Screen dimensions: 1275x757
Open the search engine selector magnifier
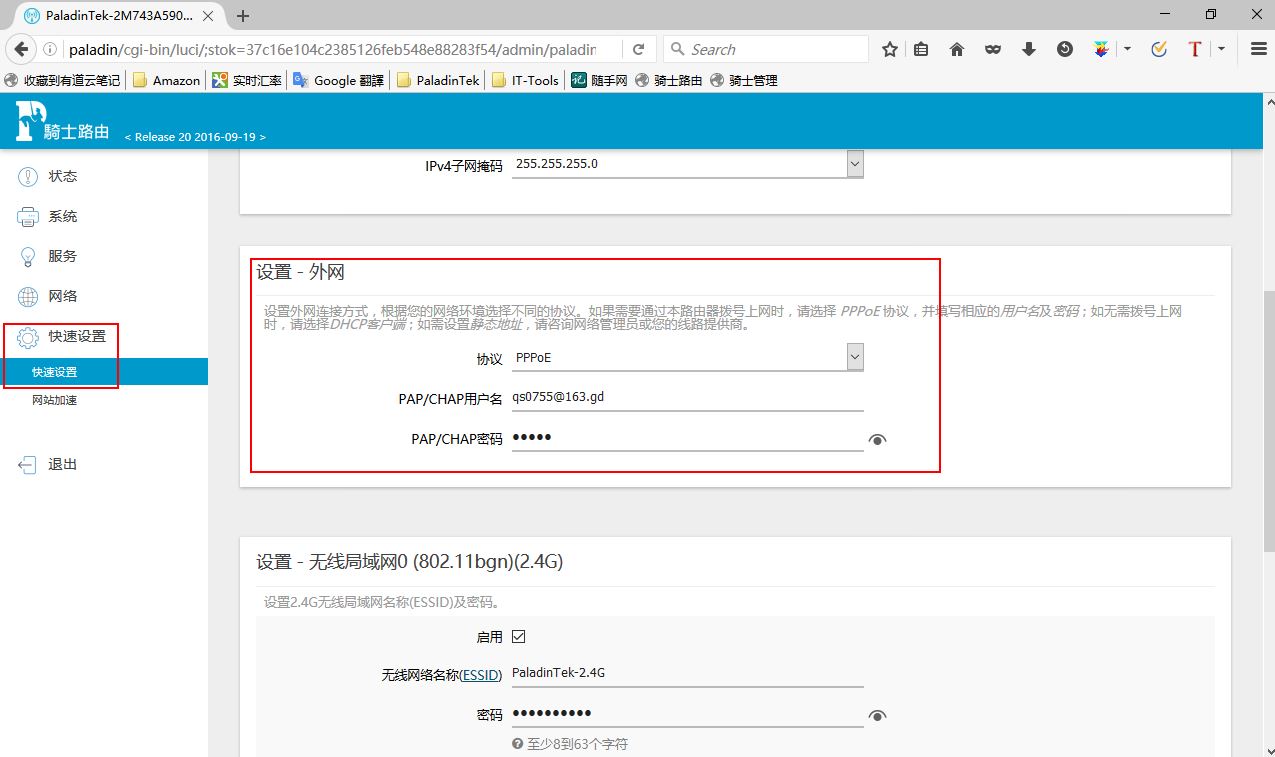678,49
